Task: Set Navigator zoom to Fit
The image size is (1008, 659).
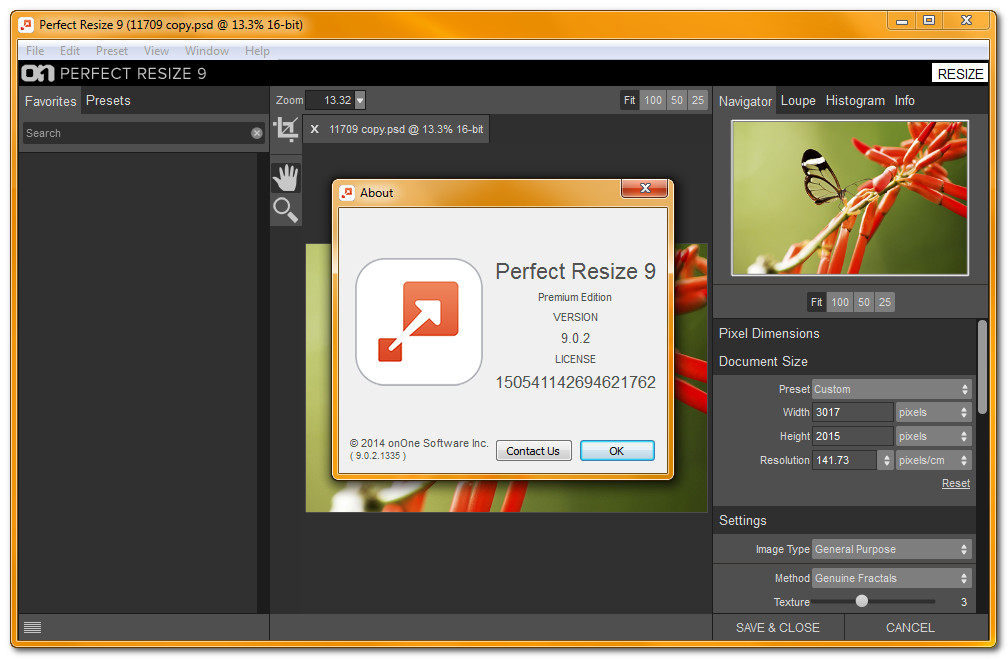Action: coord(816,302)
